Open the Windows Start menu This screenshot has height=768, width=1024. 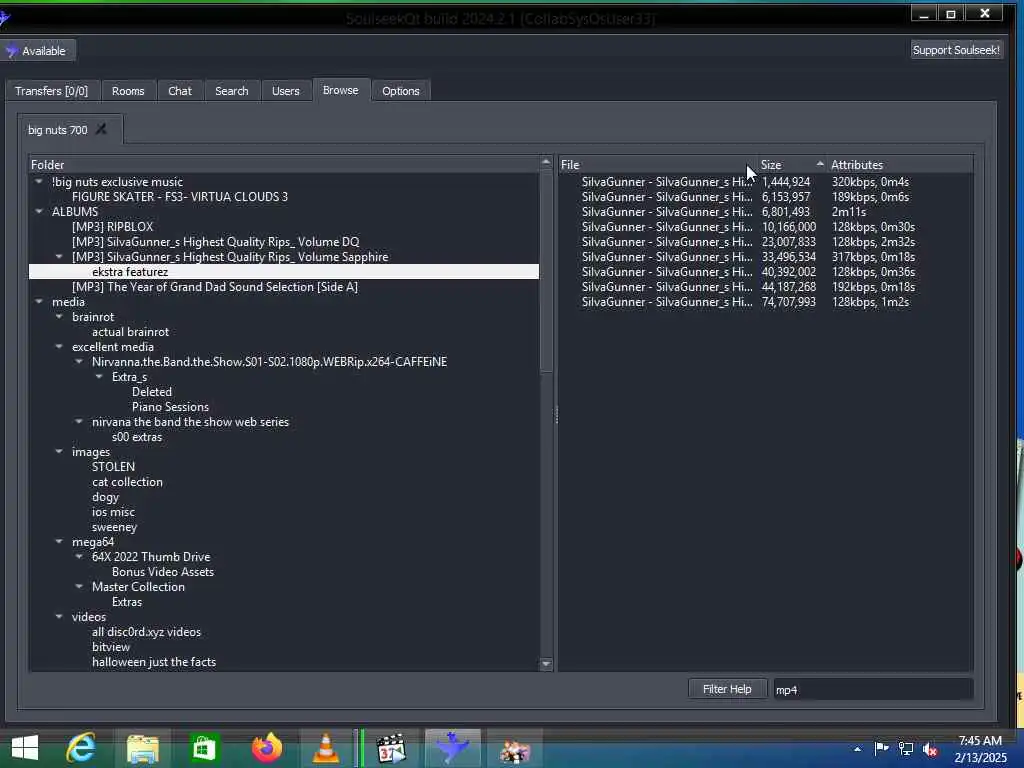25,748
